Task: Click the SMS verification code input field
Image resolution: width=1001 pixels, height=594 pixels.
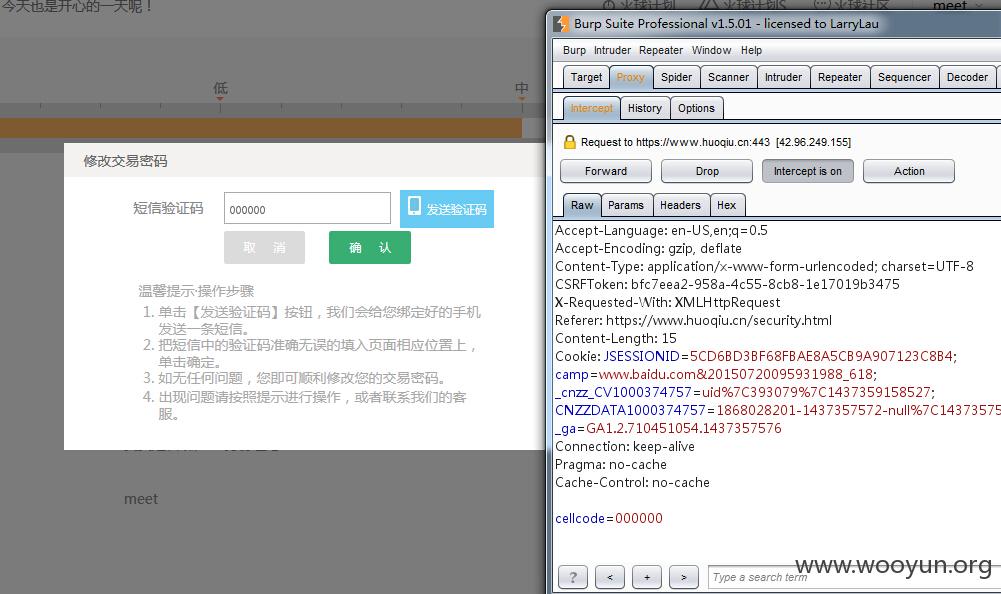Action: 307,208
